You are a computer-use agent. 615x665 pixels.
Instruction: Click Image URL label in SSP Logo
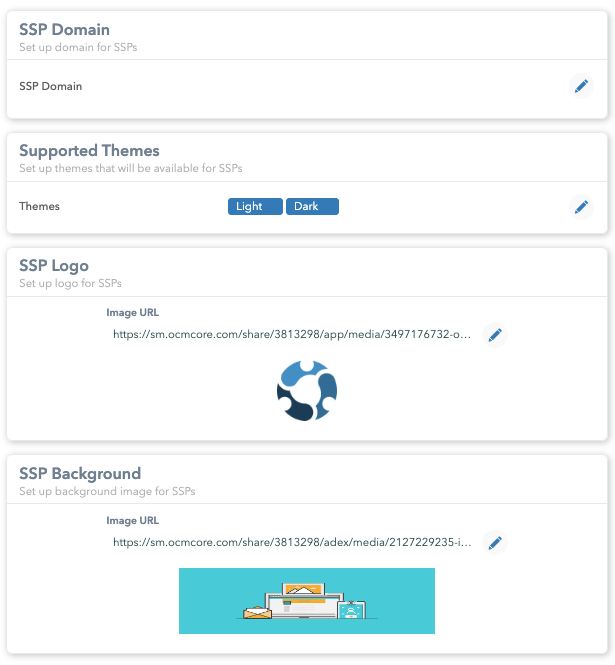point(132,313)
